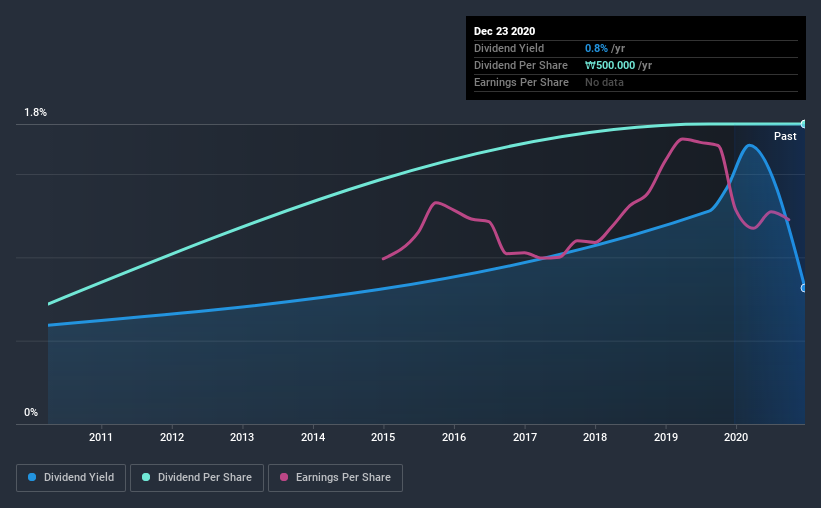Click the pink Earnings Per Share legend dot
This screenshot has height=508, width=821.
click(x=284, y=477)
